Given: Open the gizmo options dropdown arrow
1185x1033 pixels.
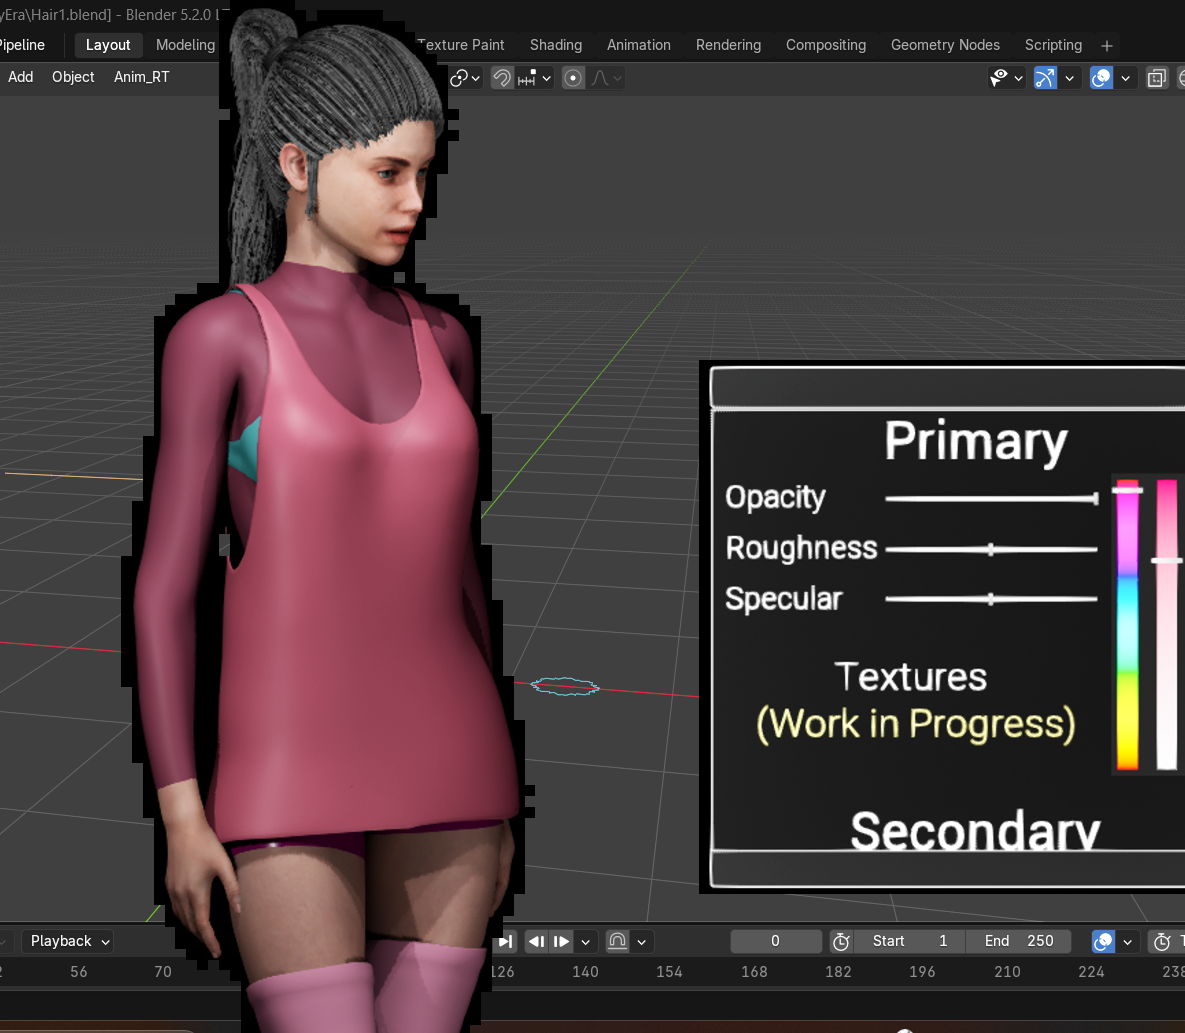Looking at the screenshot, I should 1069,78.
